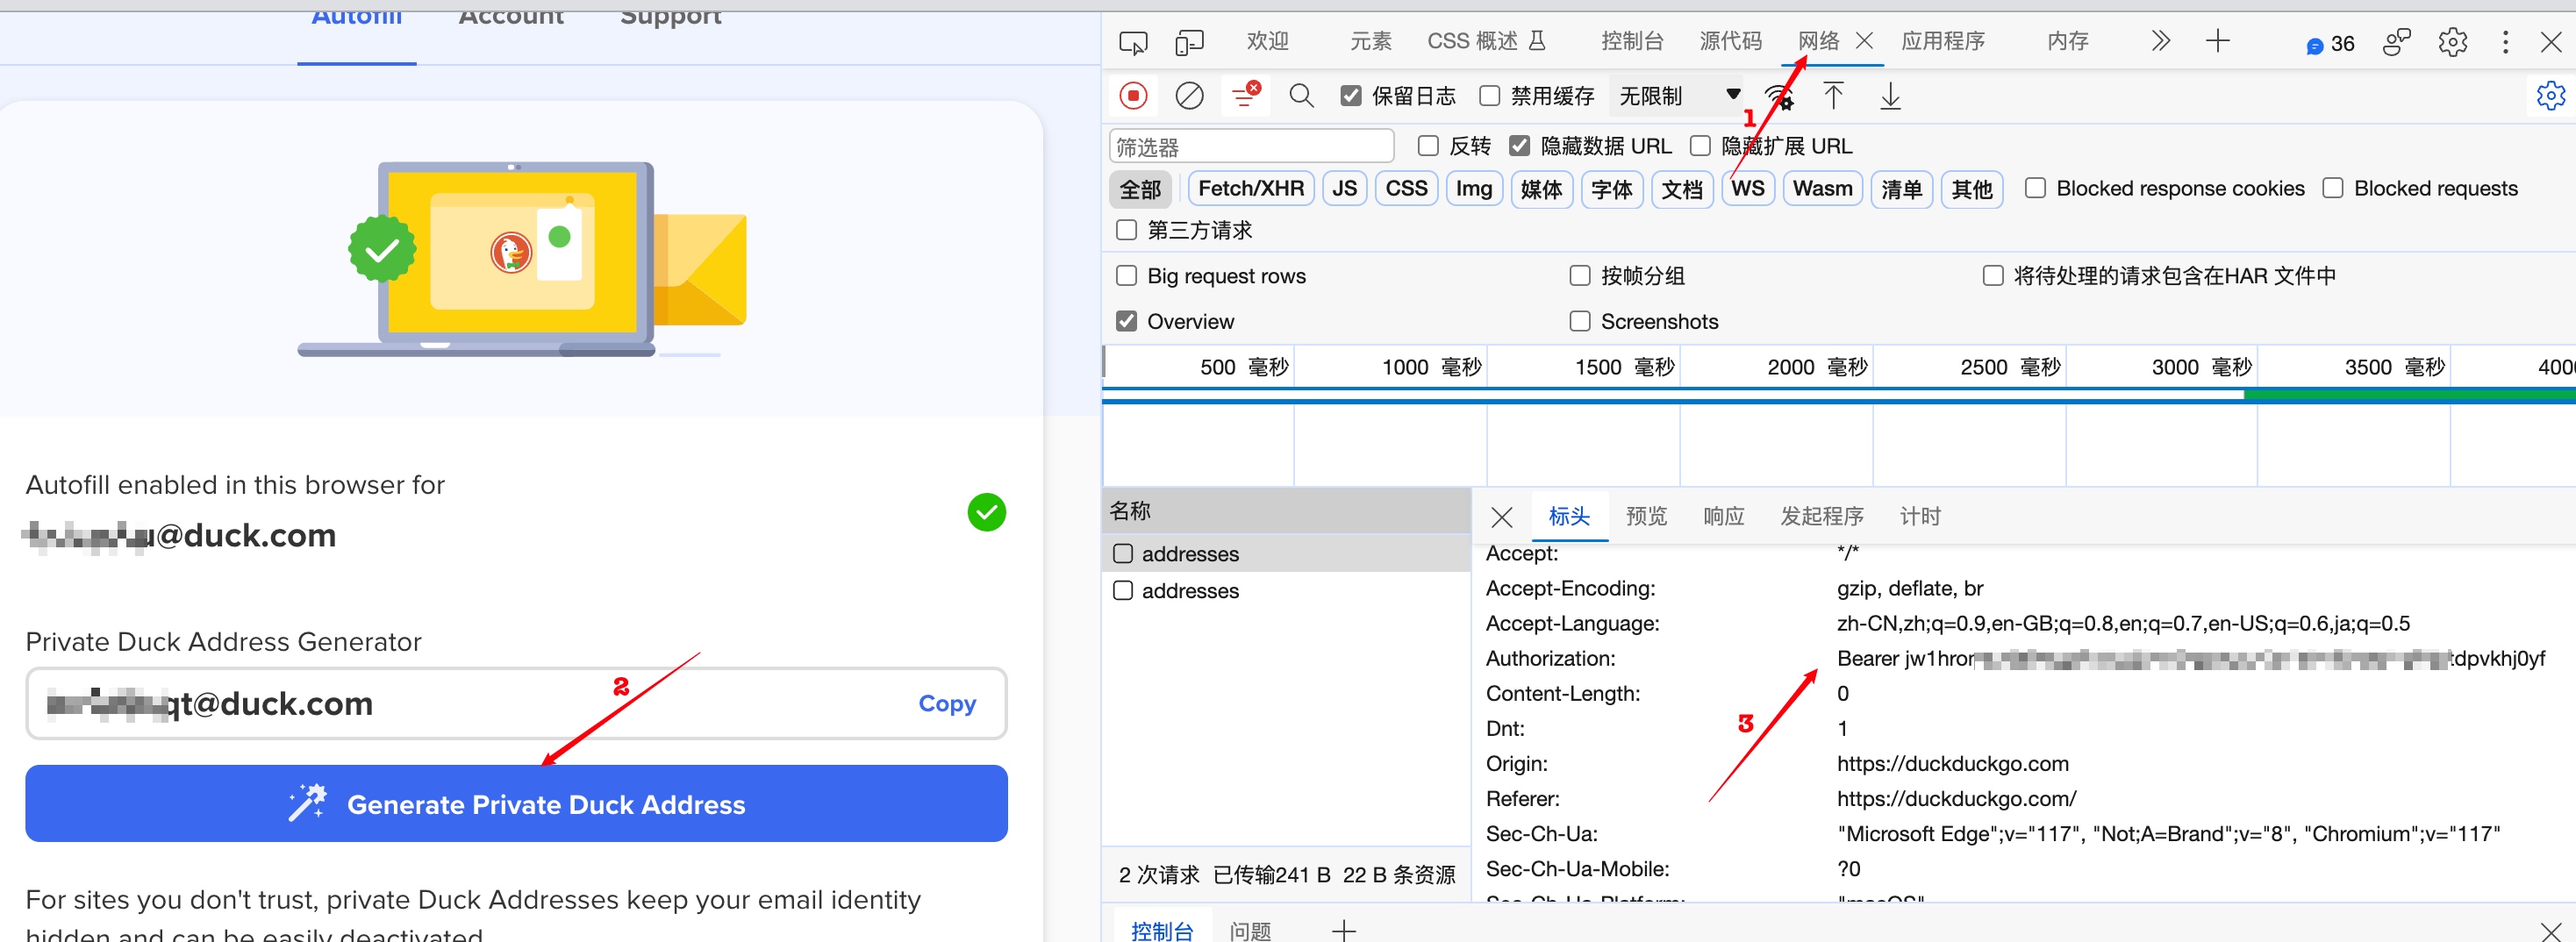Switch to 问题 drawer tab
Image resolution: width=2576 pixels, height=942 pixels.
point(1250,931)
